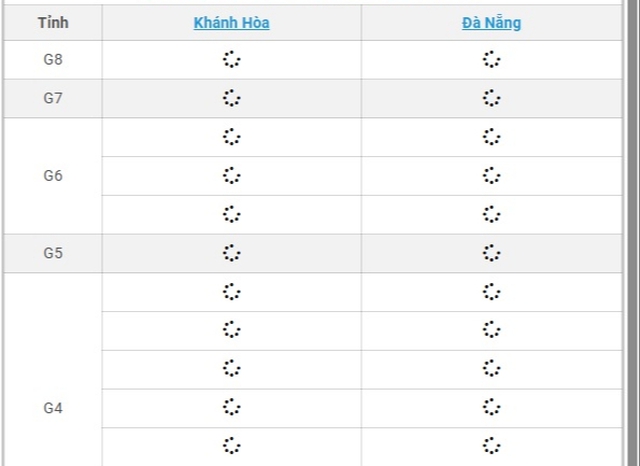This screenshot has width=640, height=466.
Task: Select the G8 prize row label
Action: coord(53,60)
